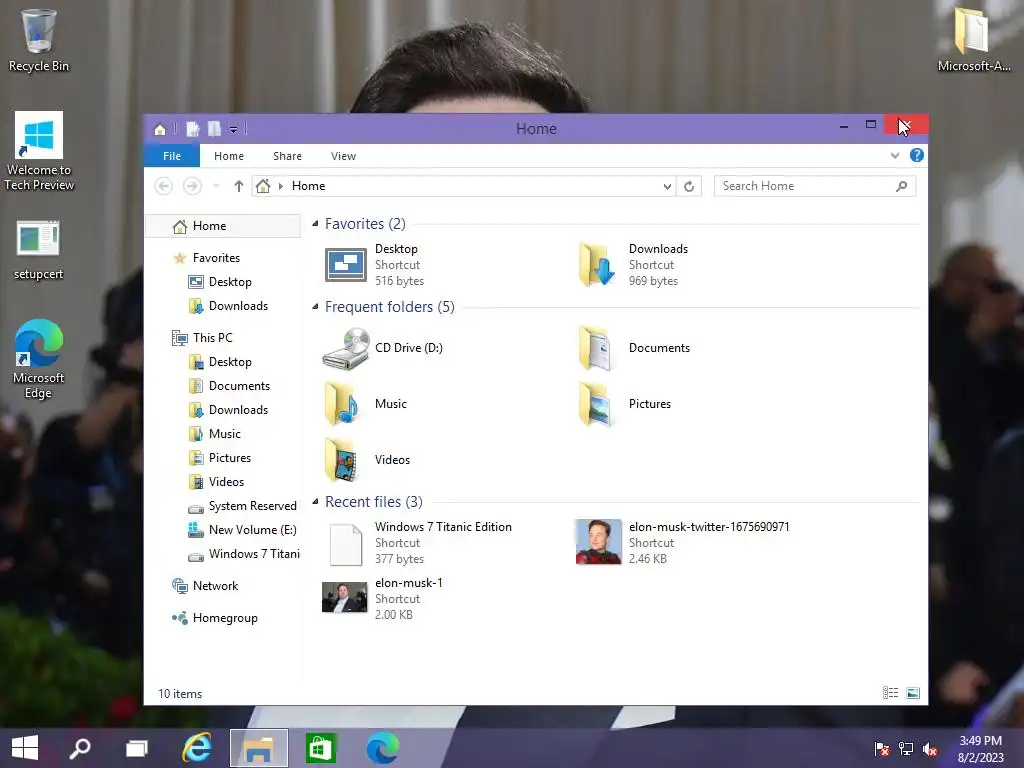Select Network in navigation pane
Image resolution: width=1024 pixels, height=768 pixels.
click(x=215, y=586)
